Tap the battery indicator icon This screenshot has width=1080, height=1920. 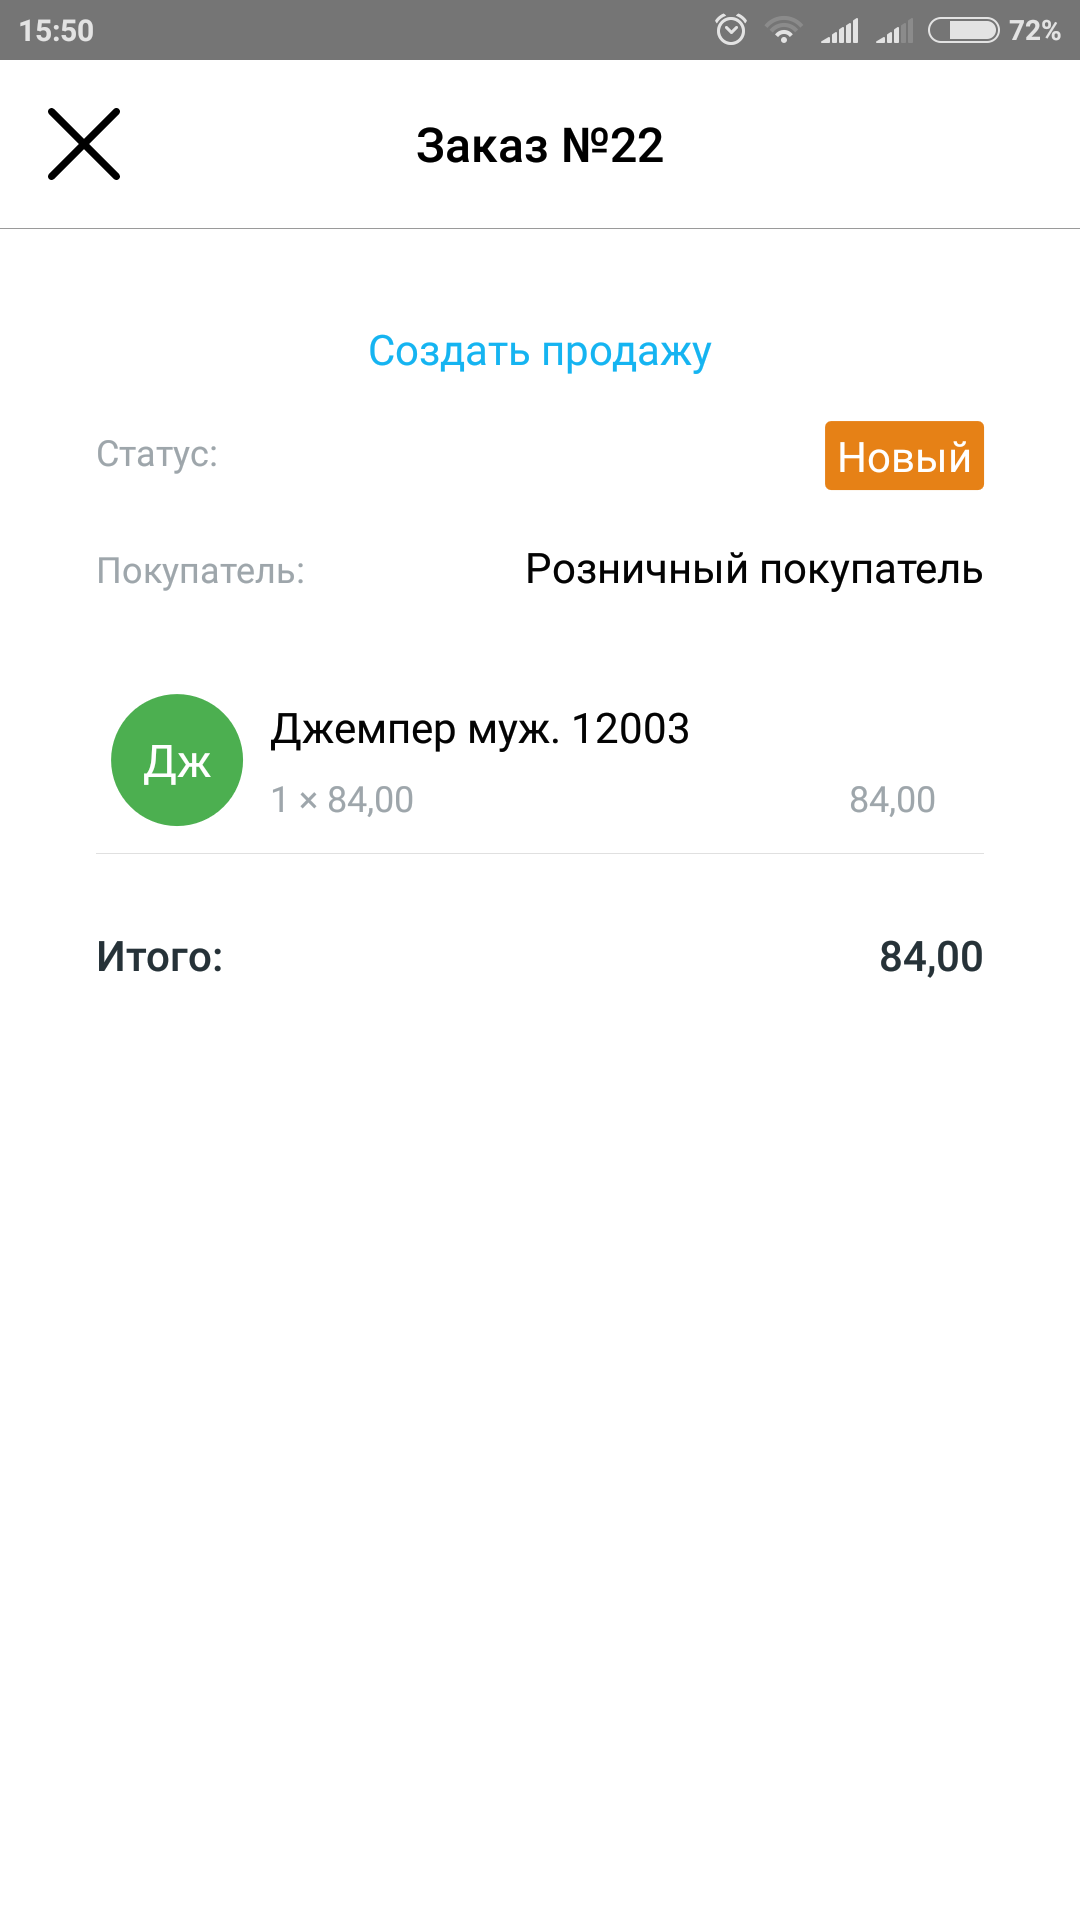click(963, 30)
